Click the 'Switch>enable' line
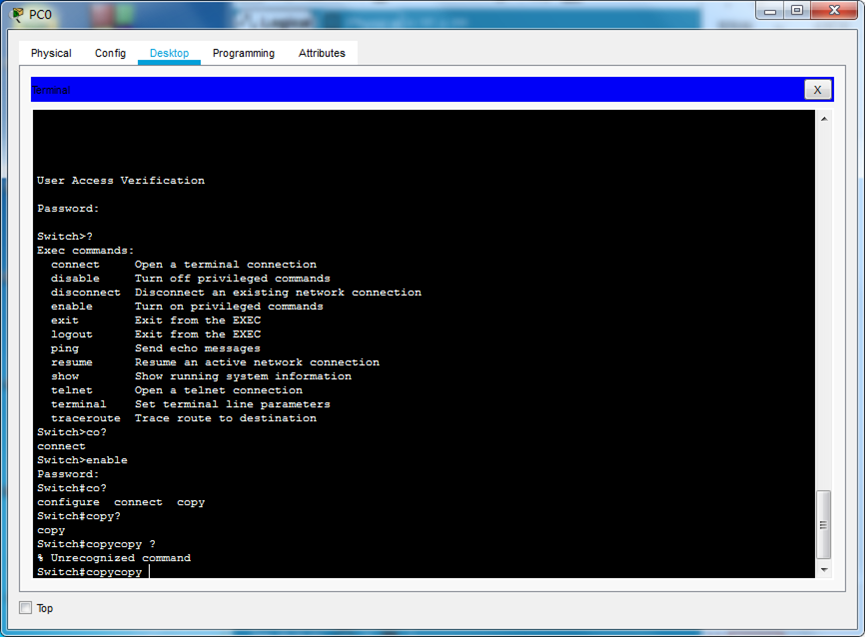865x637 pixels. pos(82,460)
